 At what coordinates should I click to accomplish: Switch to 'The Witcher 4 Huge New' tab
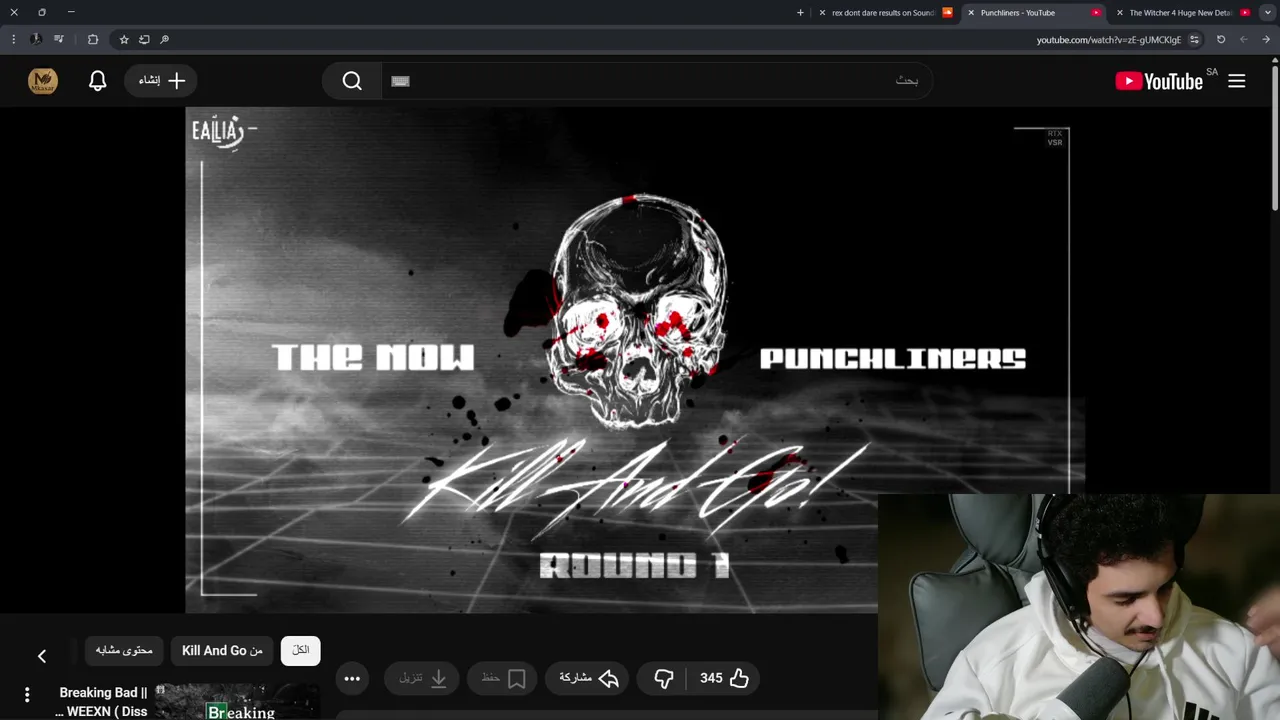point(1180,13)
